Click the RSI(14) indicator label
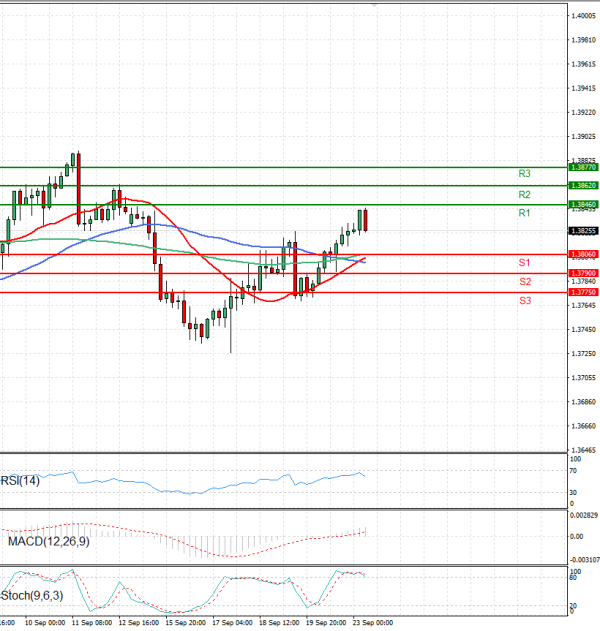This screenshot has height=631, width=600. [20, 480]
